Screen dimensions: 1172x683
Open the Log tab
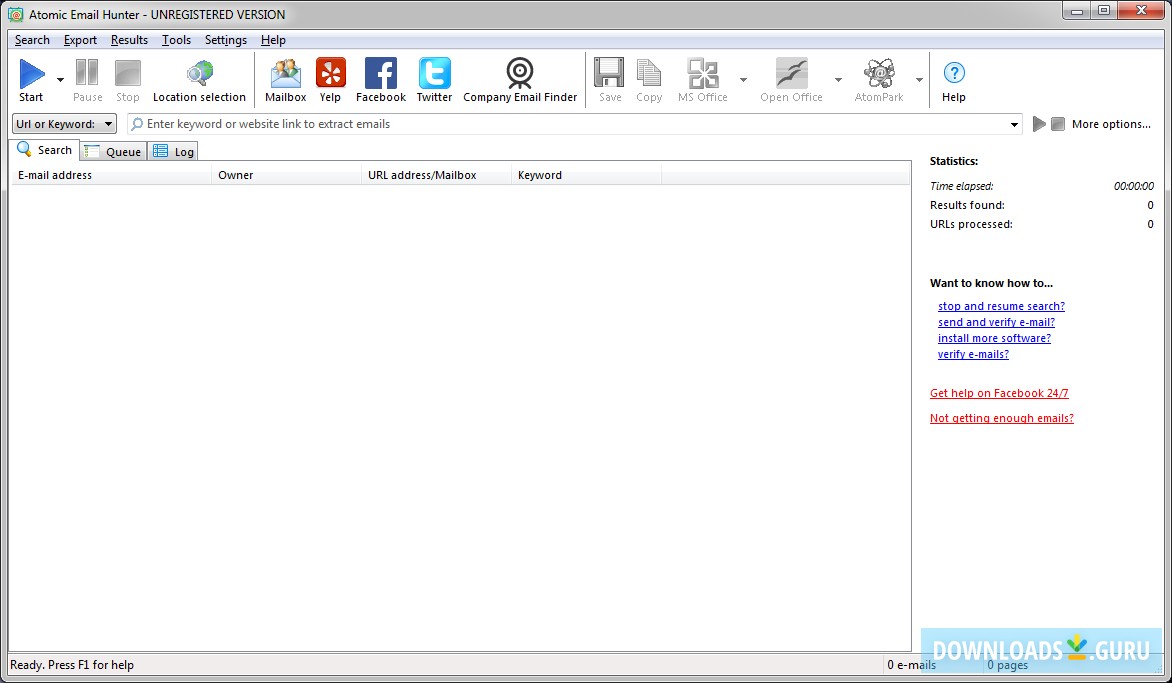pos(173,151)
